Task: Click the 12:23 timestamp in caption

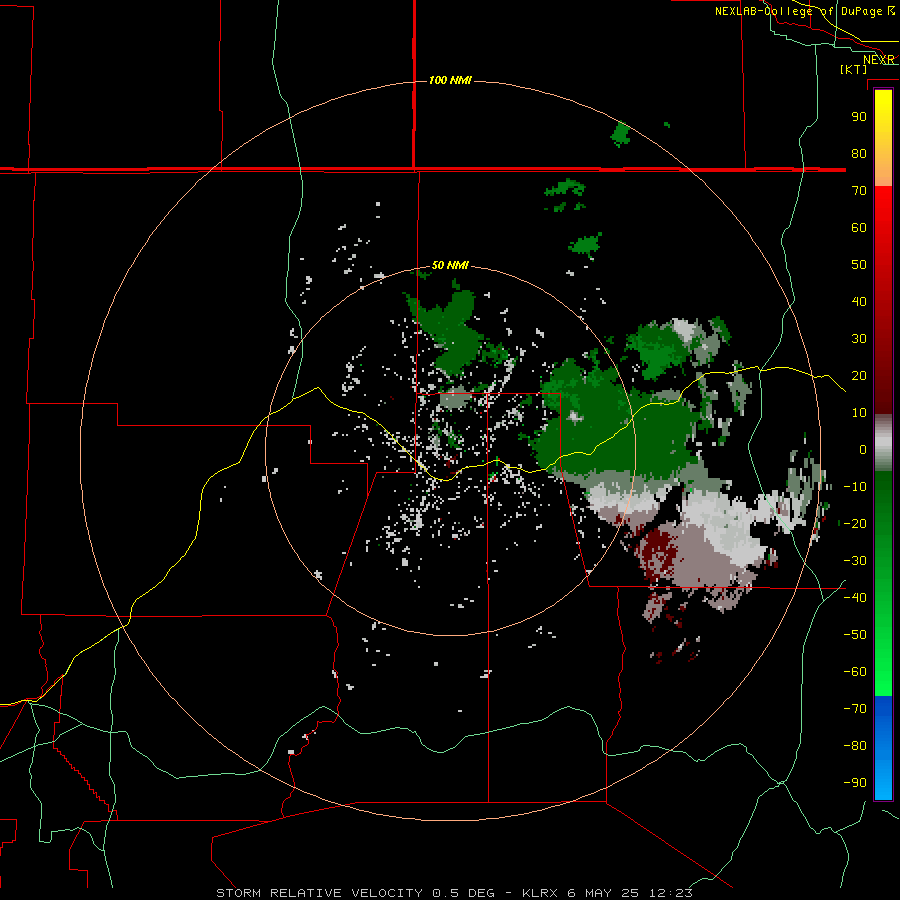Action: tap(670, 893)
